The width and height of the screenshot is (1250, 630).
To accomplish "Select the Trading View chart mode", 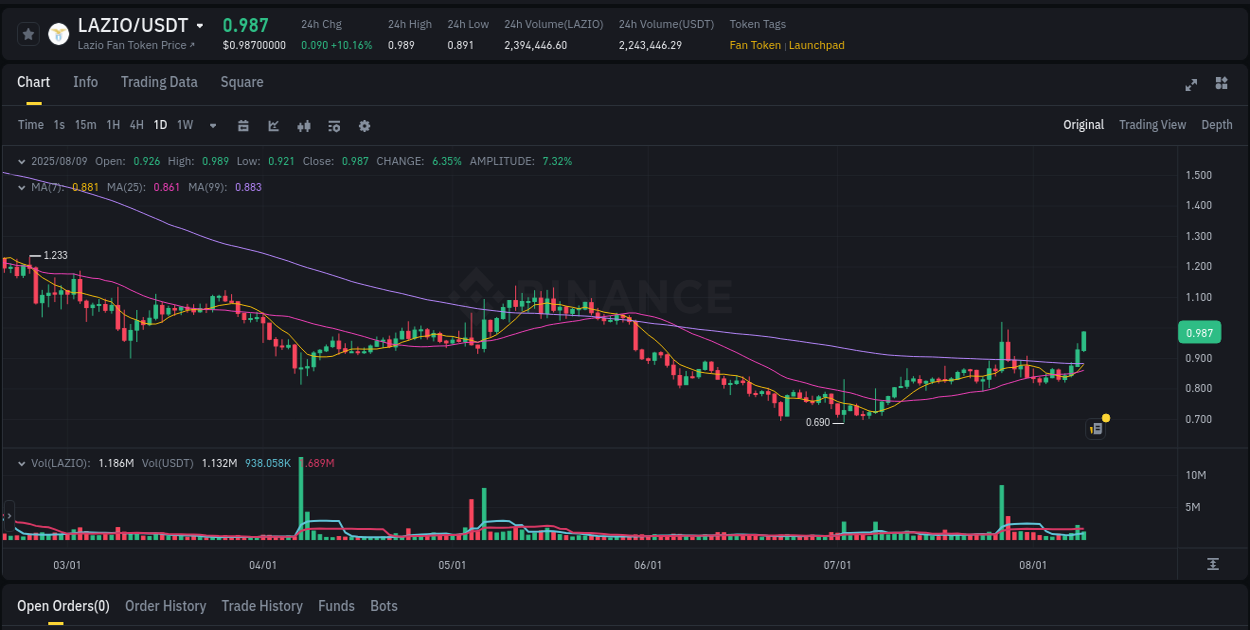I will 1152,125.
